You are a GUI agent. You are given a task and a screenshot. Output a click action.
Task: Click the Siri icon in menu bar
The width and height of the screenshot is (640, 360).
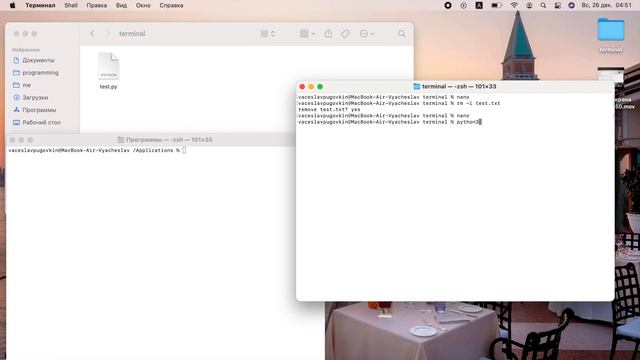click(571, 5)
